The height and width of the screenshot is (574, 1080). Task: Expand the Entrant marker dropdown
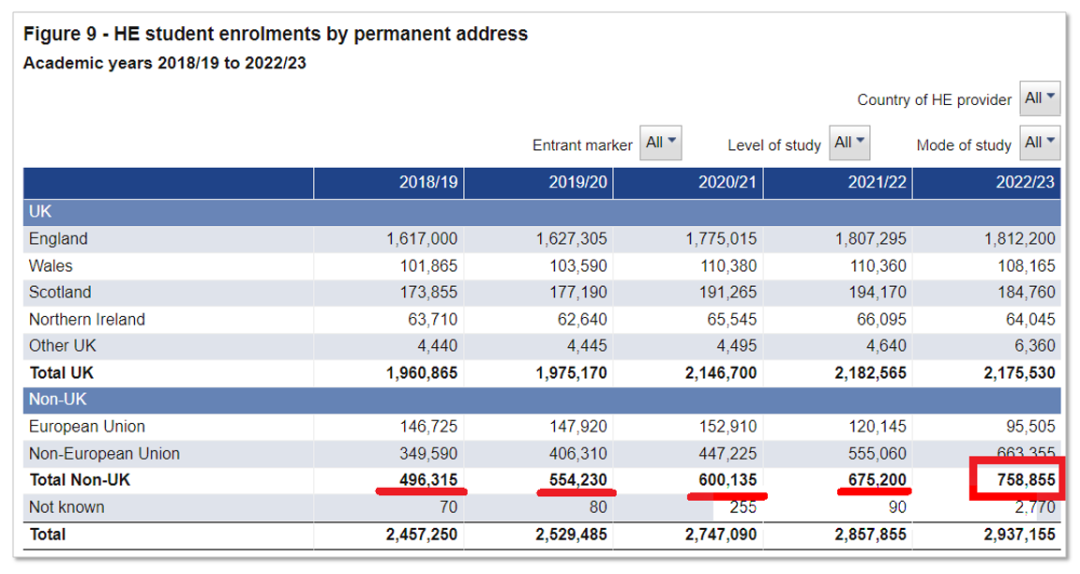tap(661, 143)
